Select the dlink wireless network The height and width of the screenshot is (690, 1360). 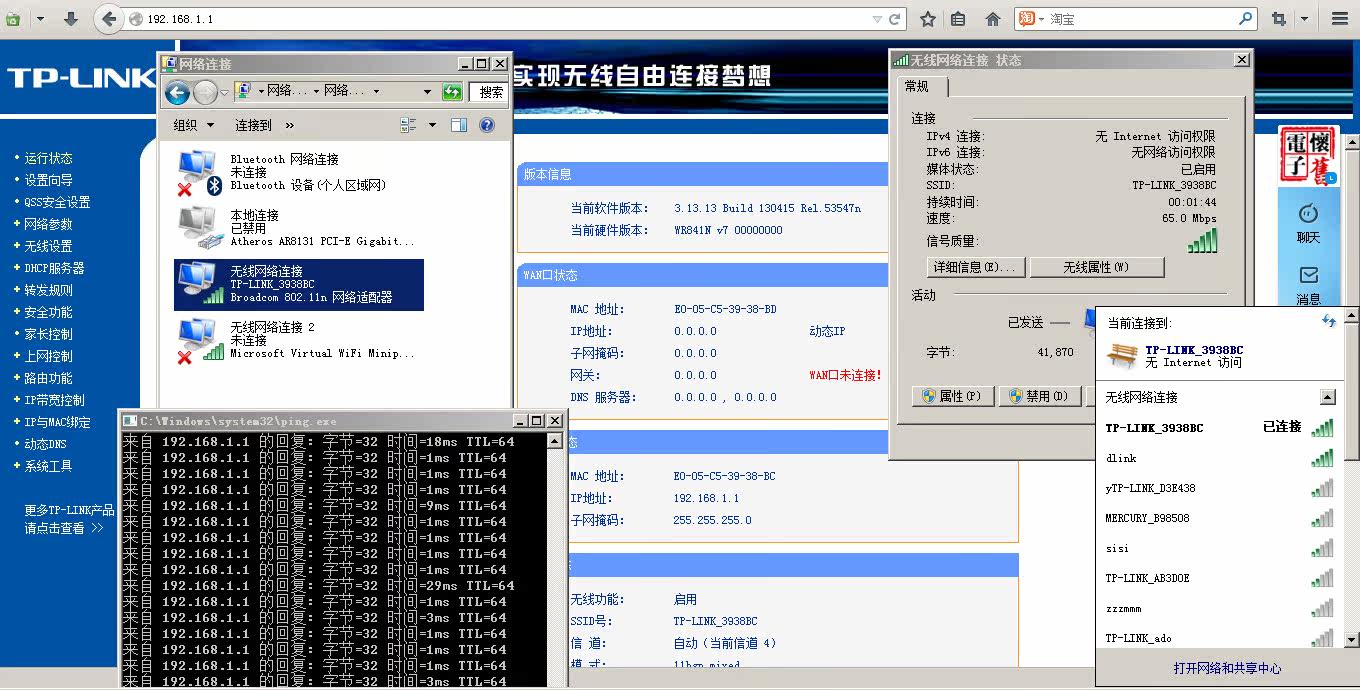click(1219, 458)
